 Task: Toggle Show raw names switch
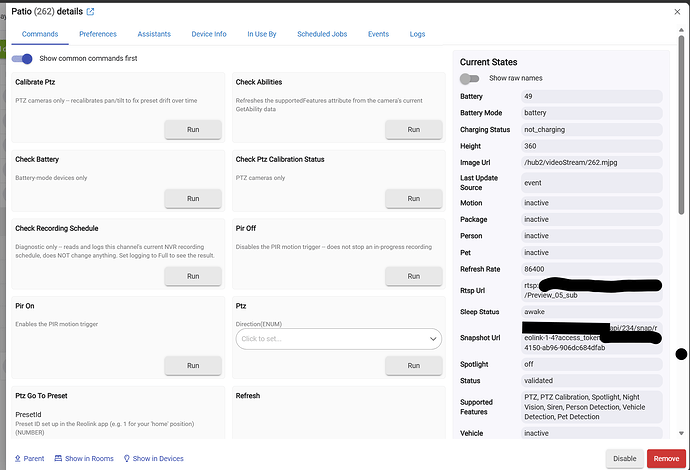coord(469,78)
